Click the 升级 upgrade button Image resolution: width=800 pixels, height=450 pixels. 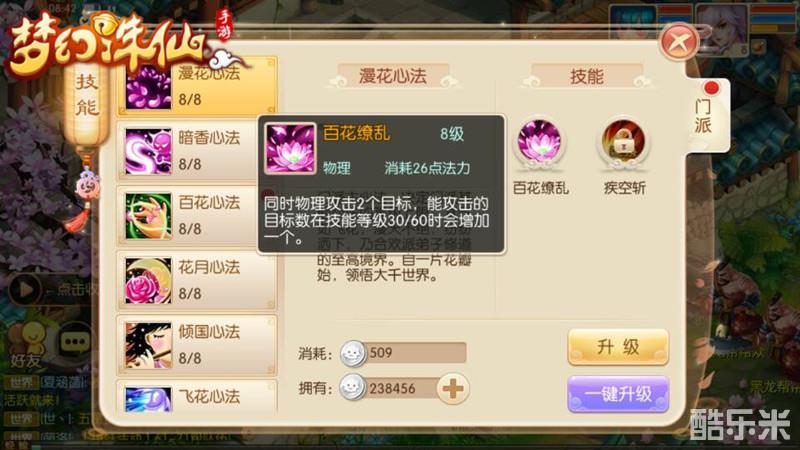click(618, 347)
